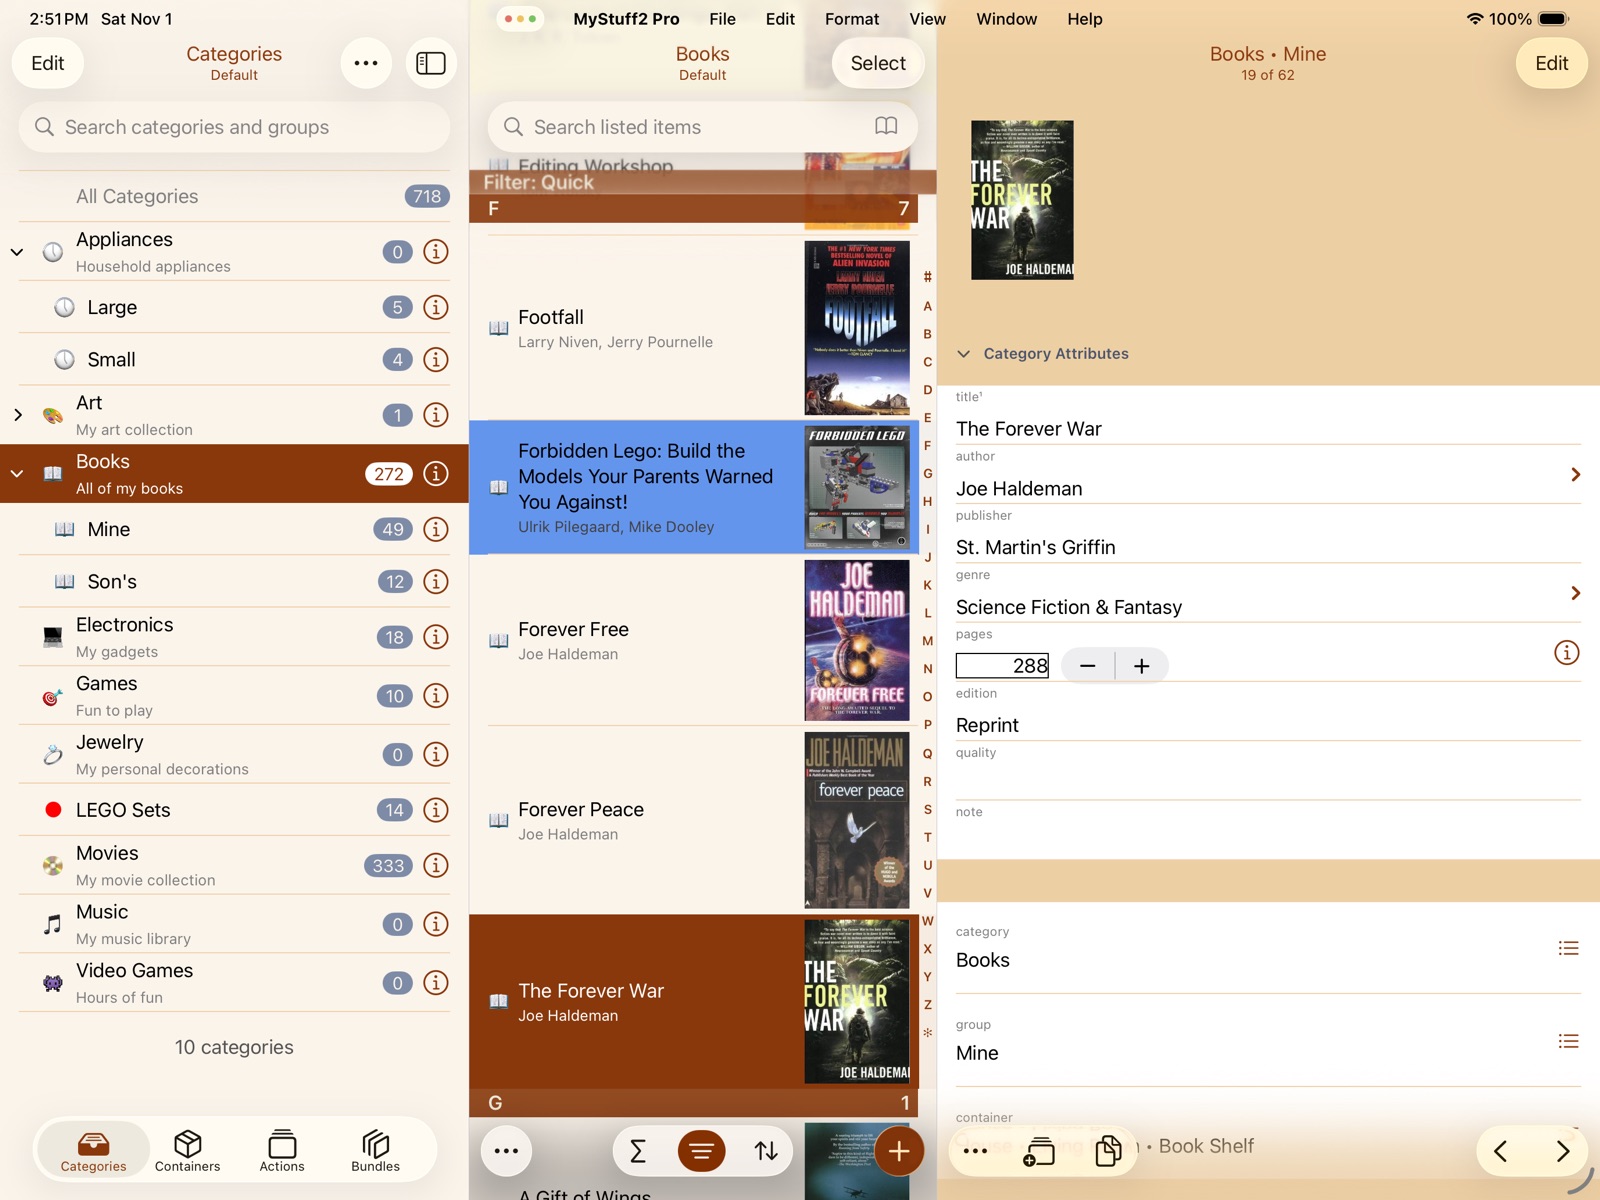Click the add to stack icon

[x=1040, y=1151]
